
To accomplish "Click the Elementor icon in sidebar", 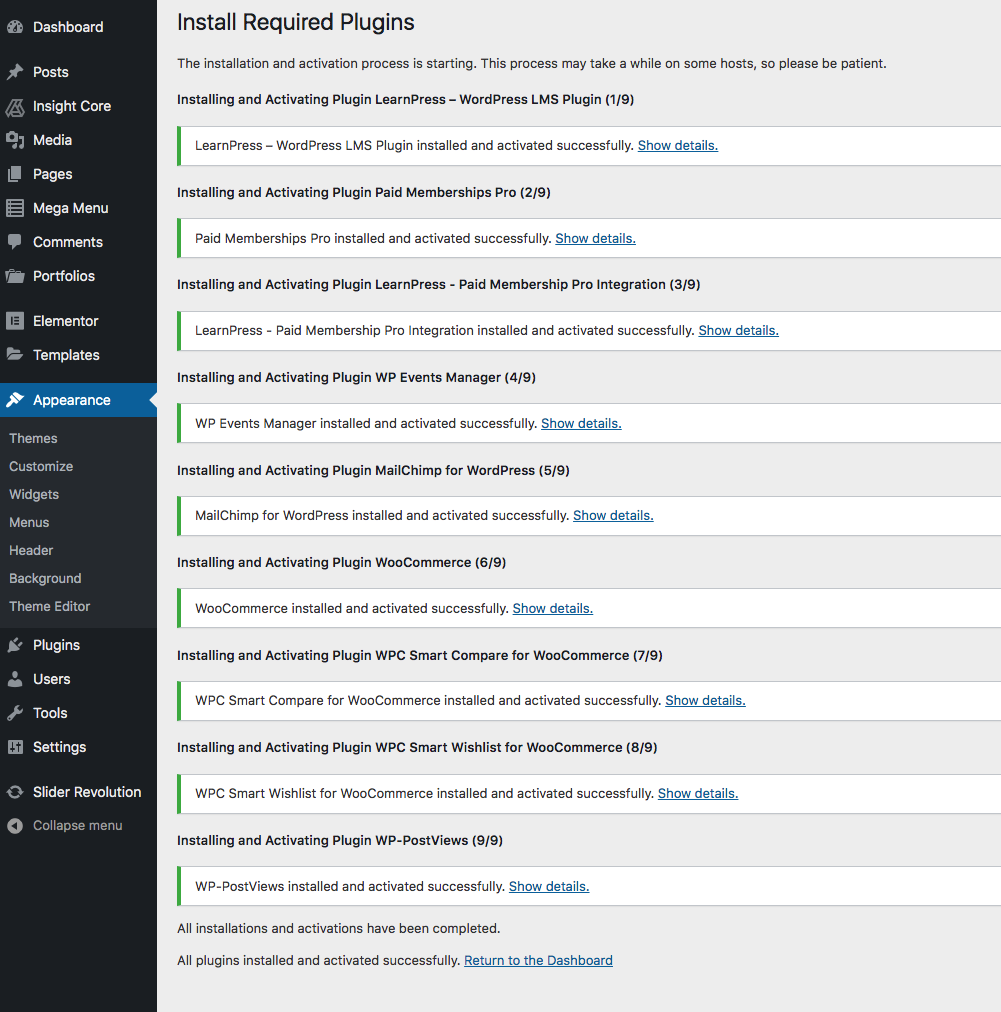I will point(15,321).
